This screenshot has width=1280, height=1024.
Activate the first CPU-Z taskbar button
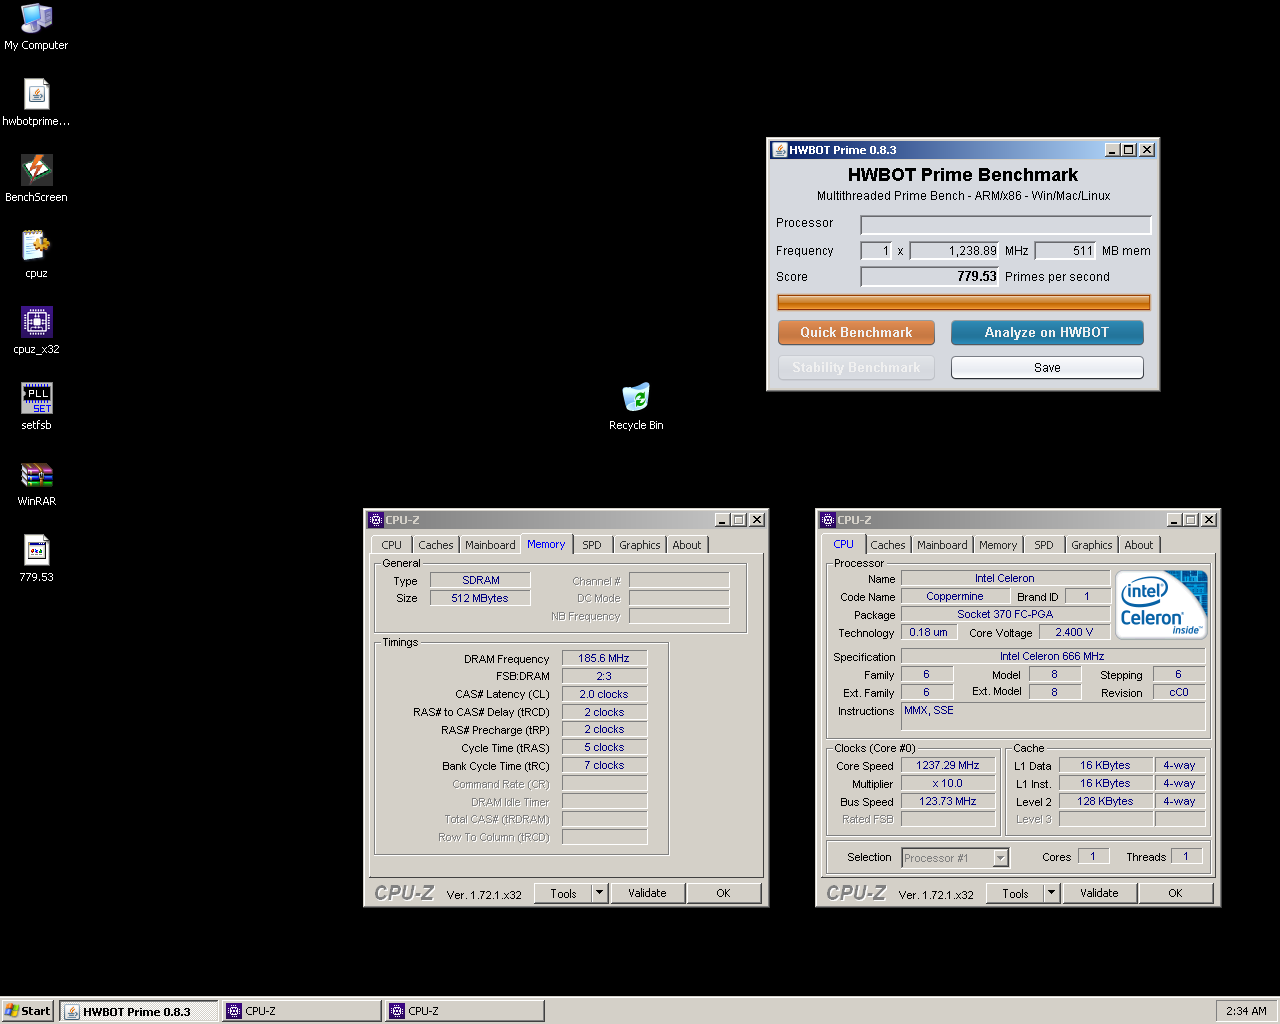301,1011
